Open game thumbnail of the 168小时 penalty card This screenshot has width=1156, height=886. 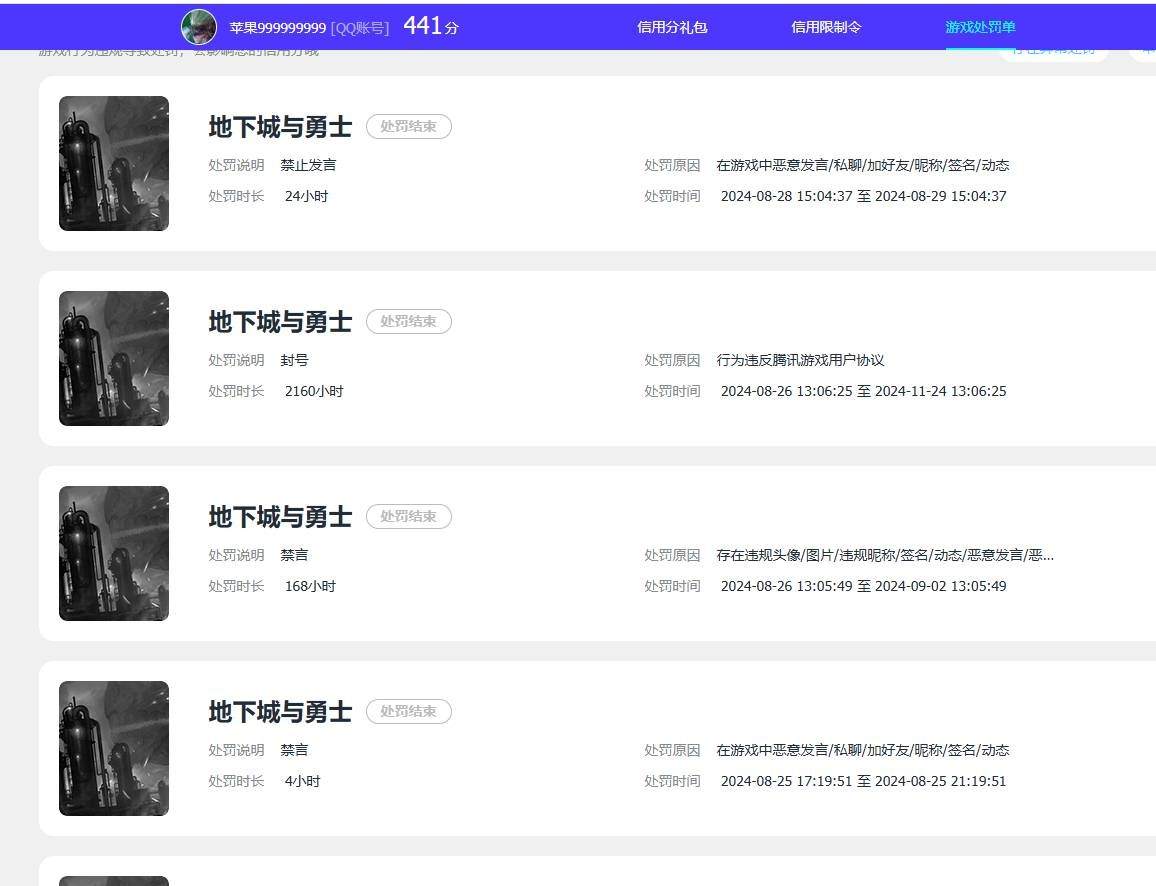(x=114, y=554)
